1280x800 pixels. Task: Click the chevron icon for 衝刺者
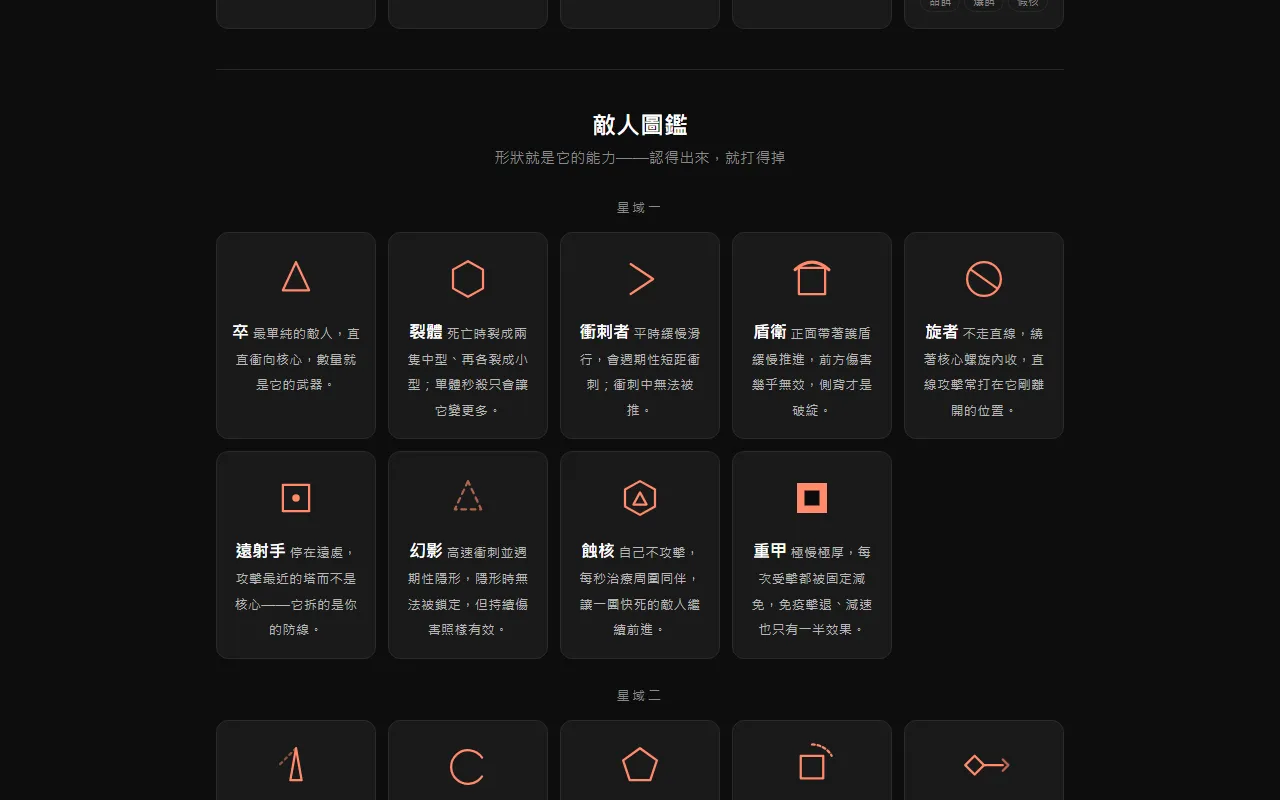641,279
